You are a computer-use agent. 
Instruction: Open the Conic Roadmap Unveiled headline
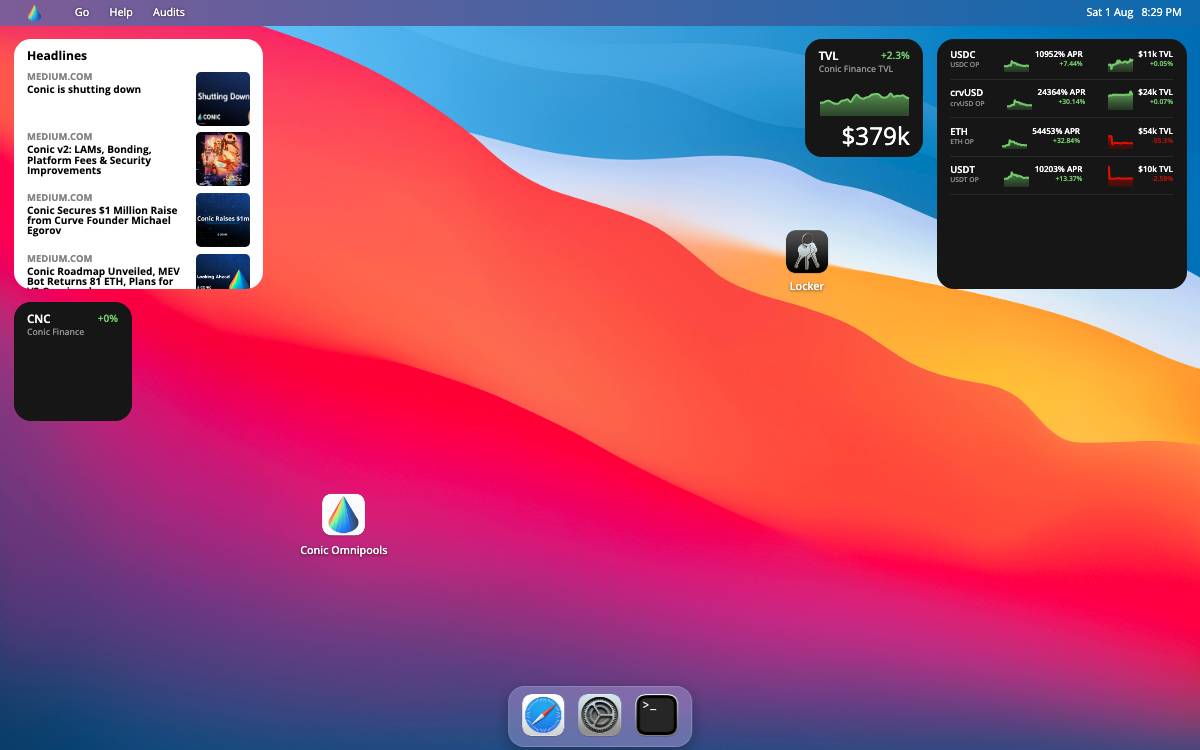103,276
